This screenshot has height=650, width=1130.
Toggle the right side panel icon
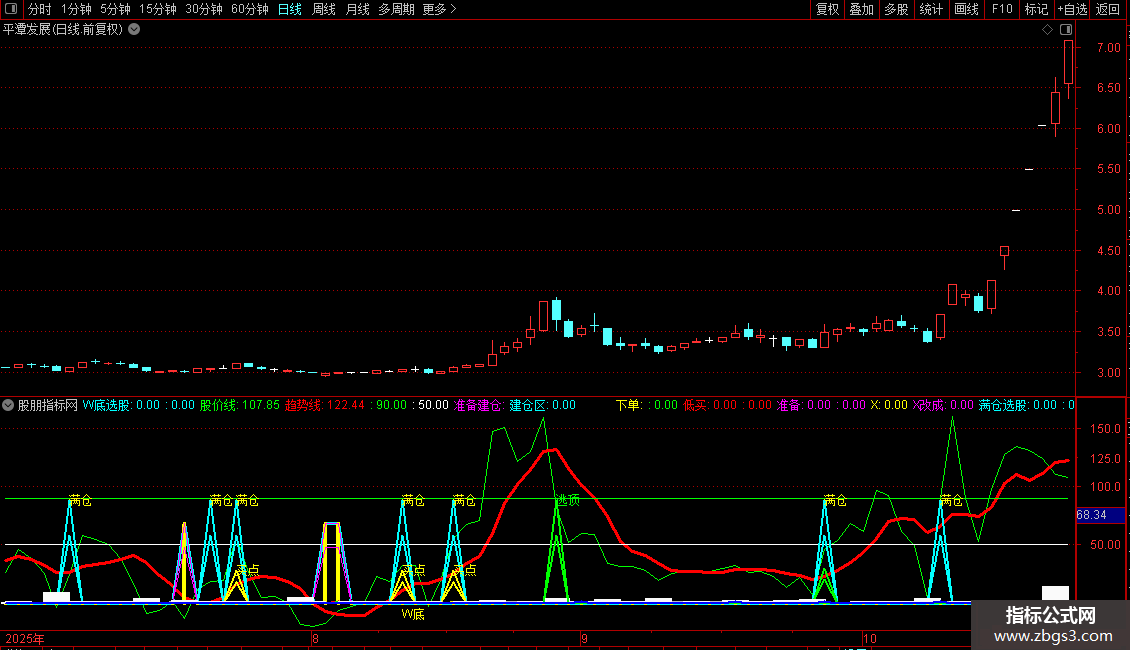[1066, 30]
